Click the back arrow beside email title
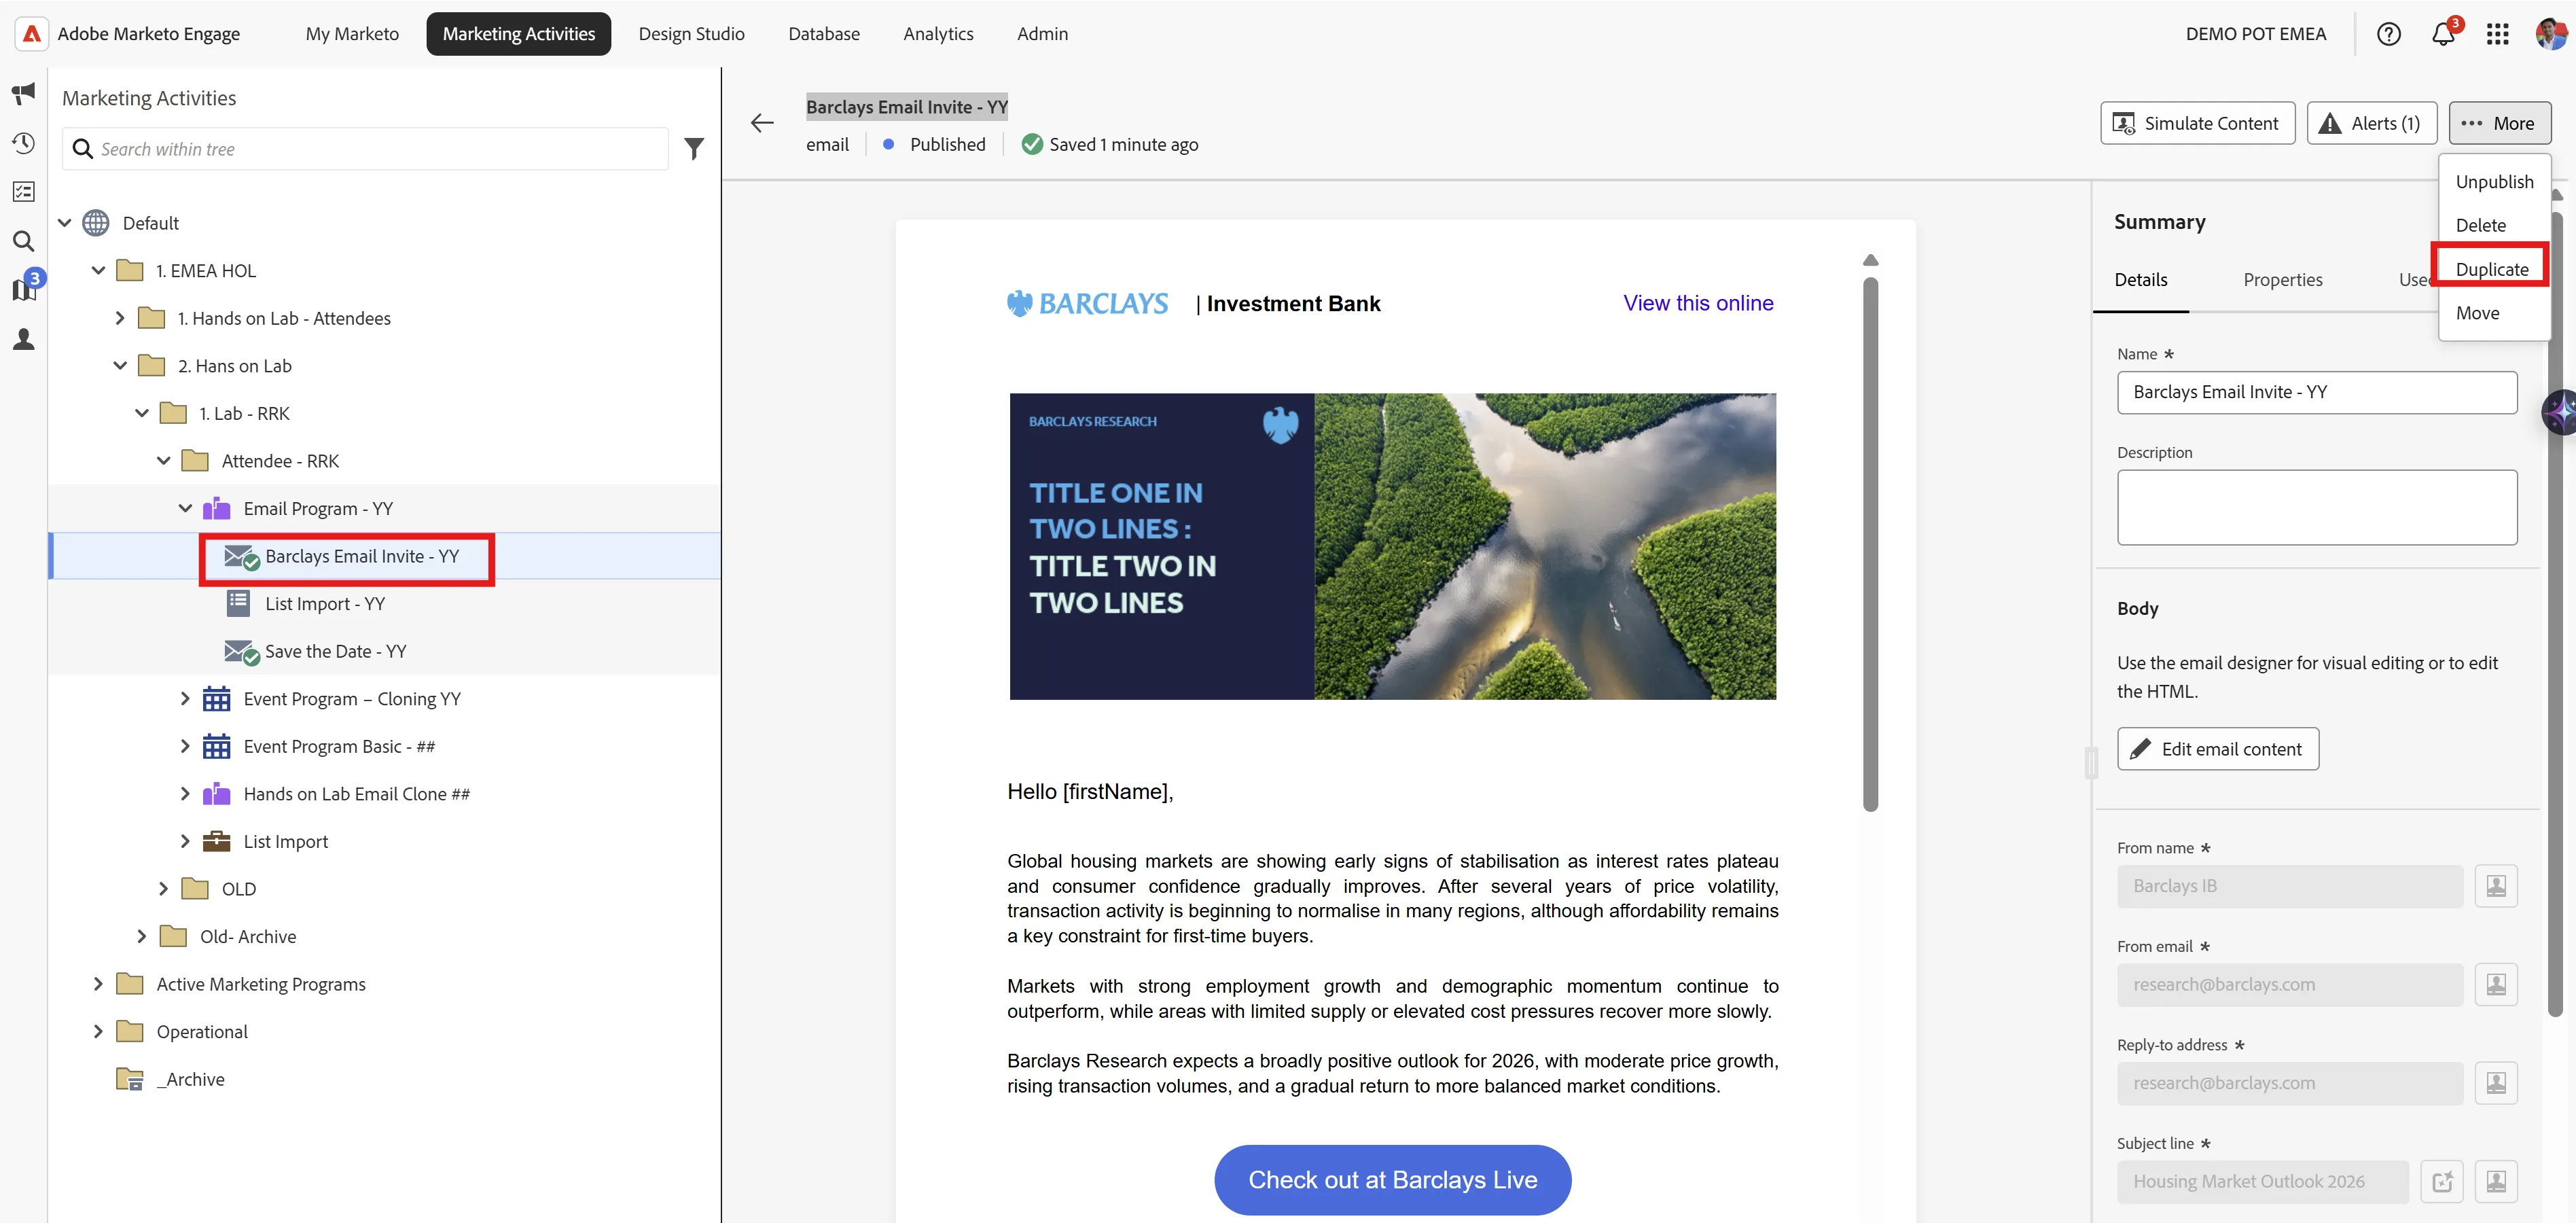 pyautogui.click(x=762, y=123)
